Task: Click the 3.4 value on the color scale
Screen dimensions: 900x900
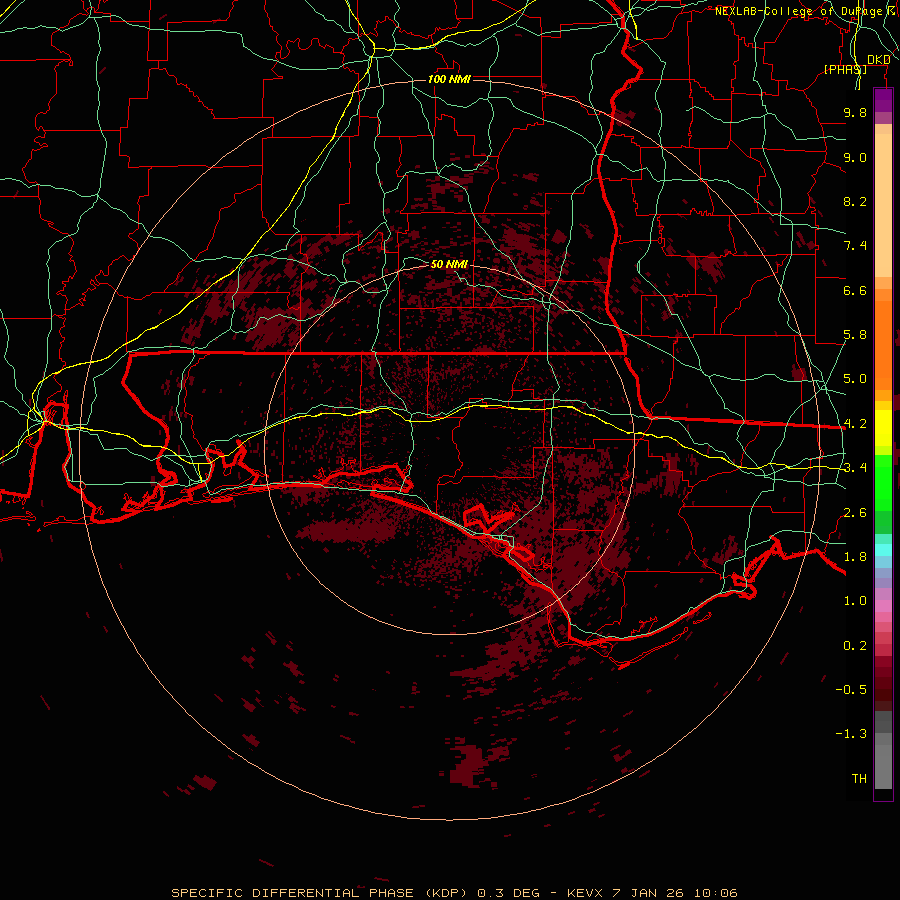Action: tap(855, 468)
